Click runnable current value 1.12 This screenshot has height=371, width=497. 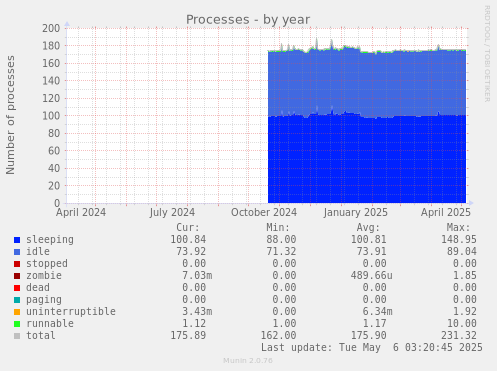[x=194, y=324]
